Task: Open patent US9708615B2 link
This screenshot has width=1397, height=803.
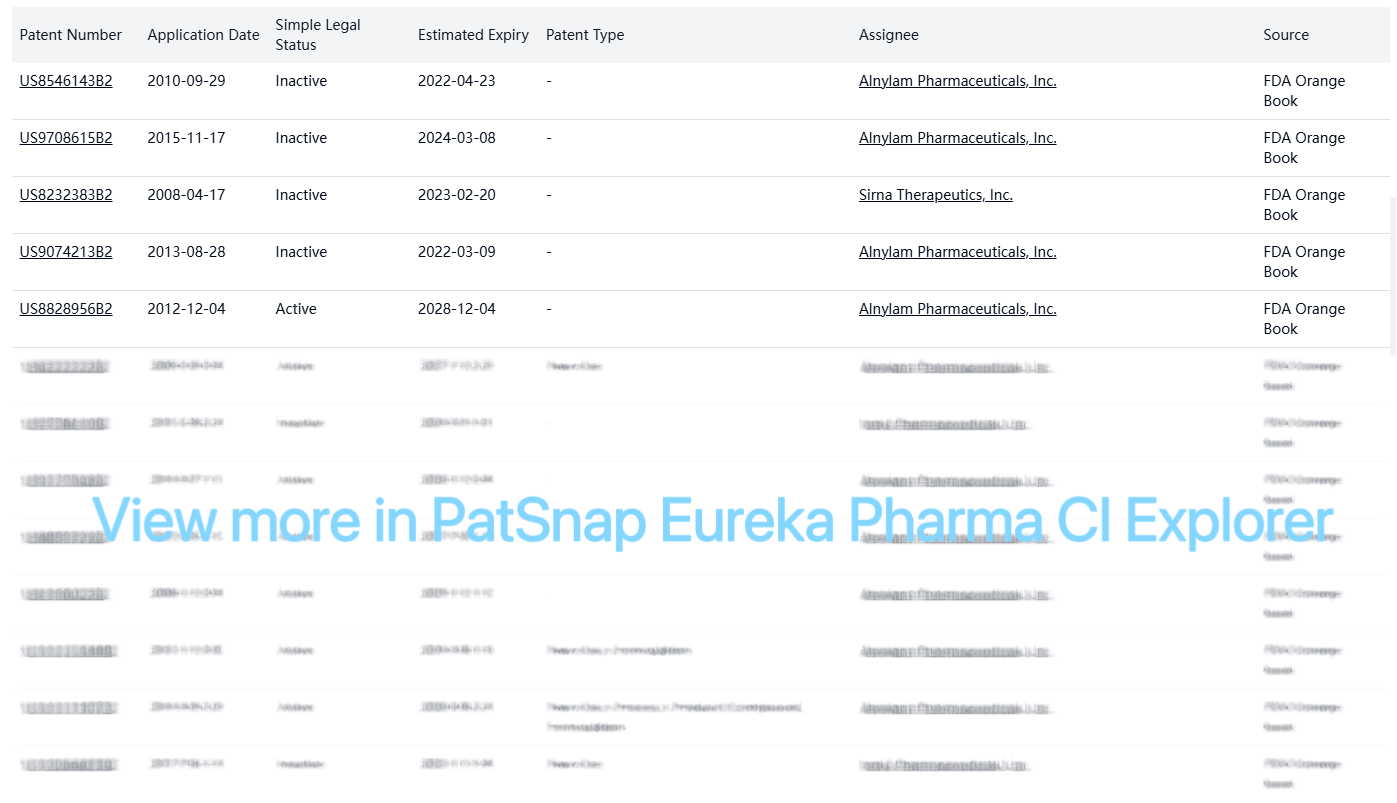Action: click(x=66, y=138)
